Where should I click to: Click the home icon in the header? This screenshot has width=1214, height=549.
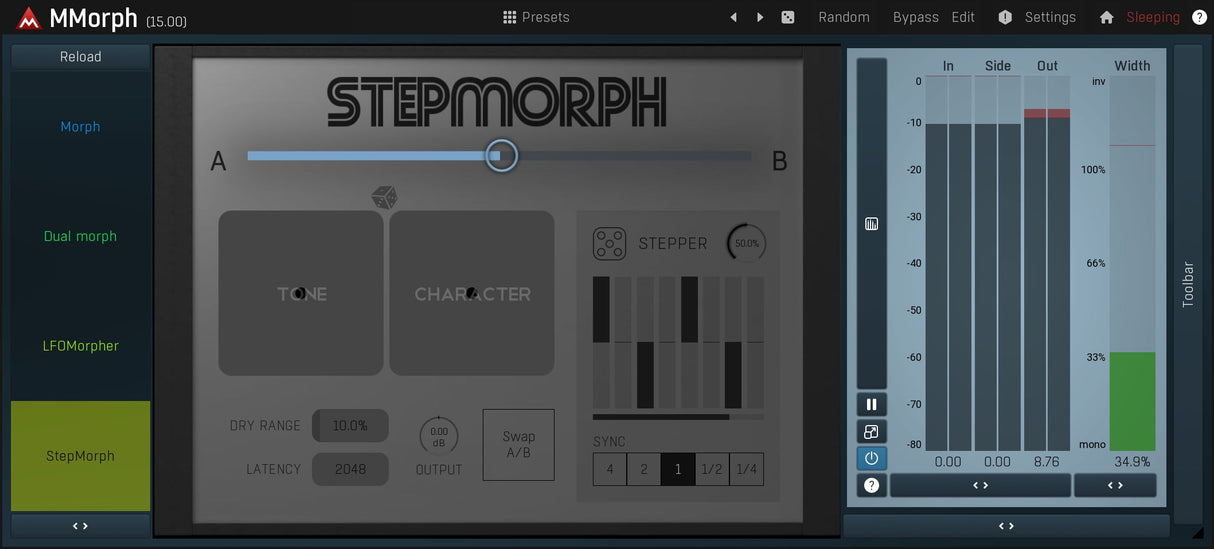point(1106,17)
